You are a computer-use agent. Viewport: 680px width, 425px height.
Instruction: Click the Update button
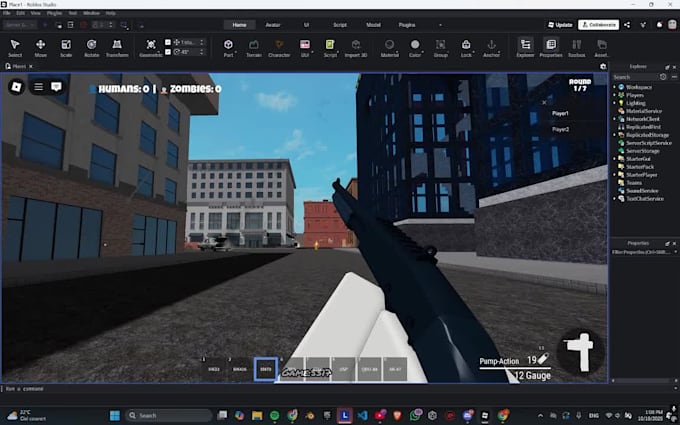pyautogui.click(x=560, y=25)
